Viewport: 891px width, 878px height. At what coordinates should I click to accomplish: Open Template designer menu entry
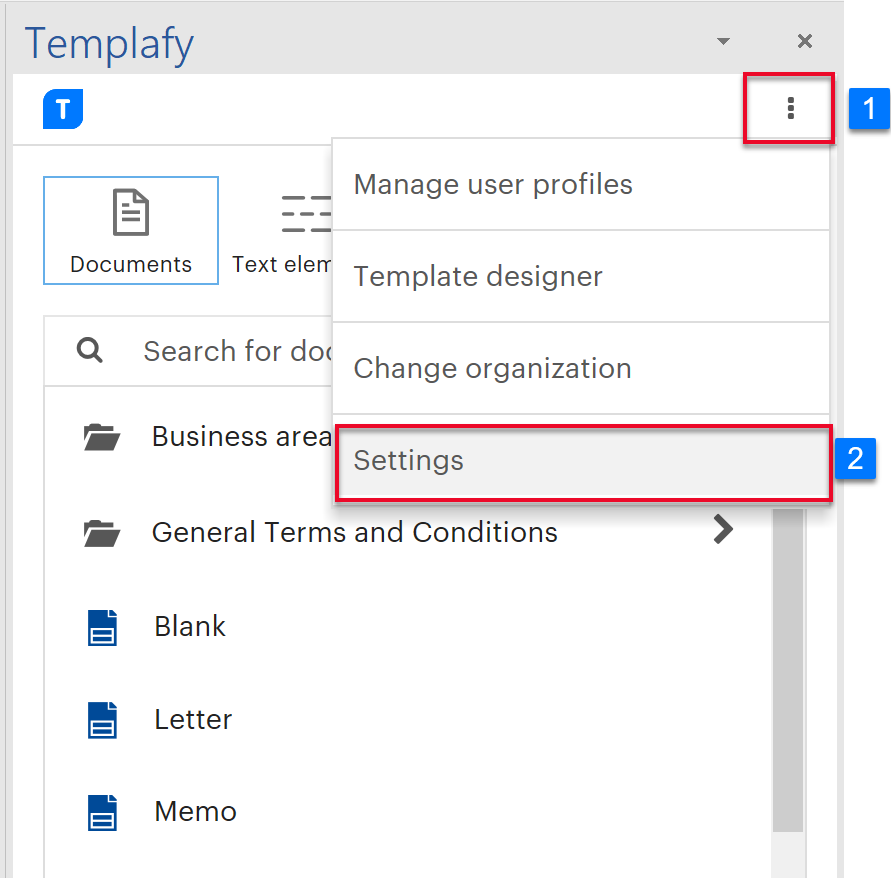pos(581,277)
